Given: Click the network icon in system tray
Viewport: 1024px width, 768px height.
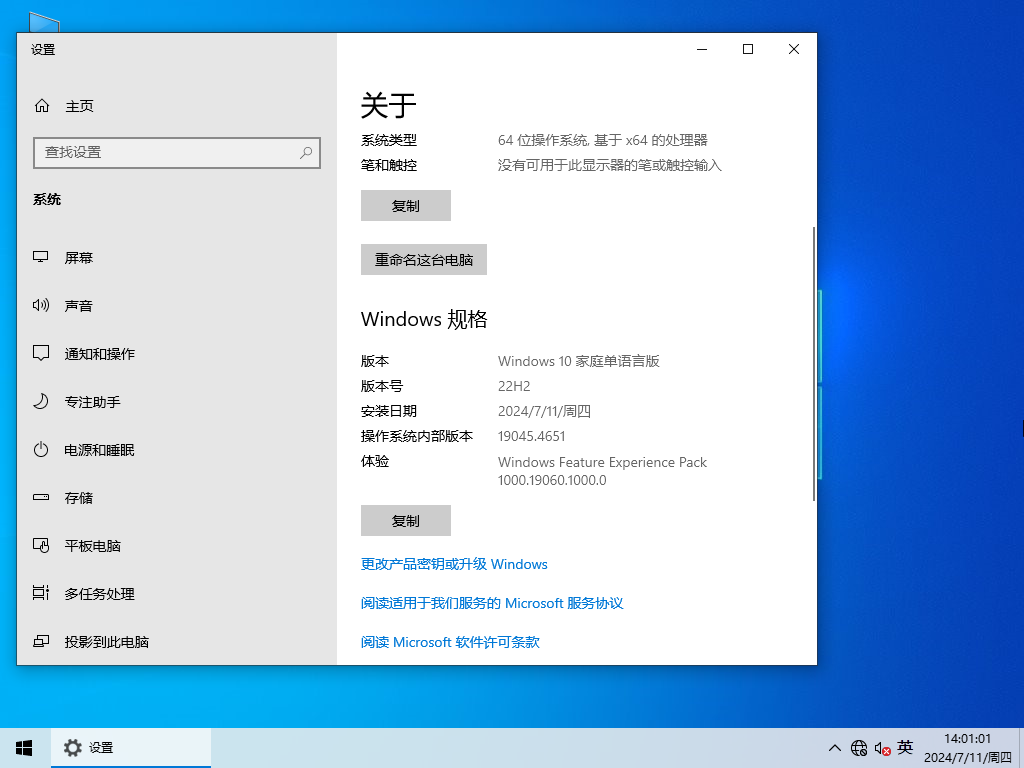Looking at the screenshot, I should (858, 747).
